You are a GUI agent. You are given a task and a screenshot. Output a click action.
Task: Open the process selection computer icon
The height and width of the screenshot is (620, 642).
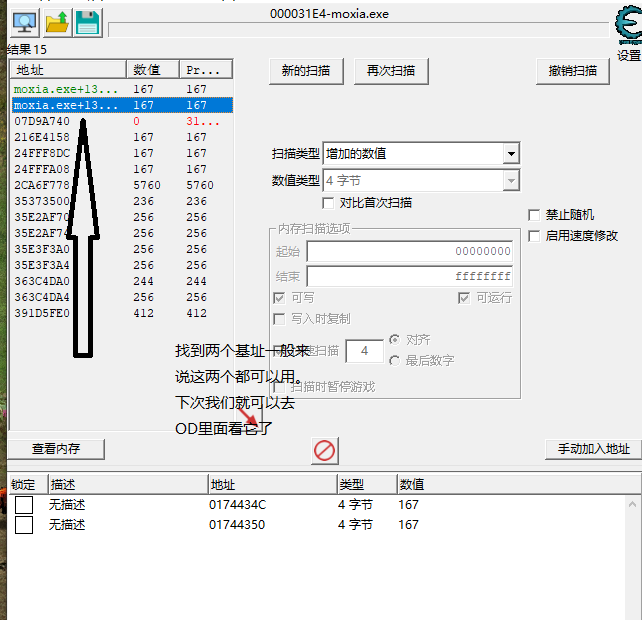[24, 22]
